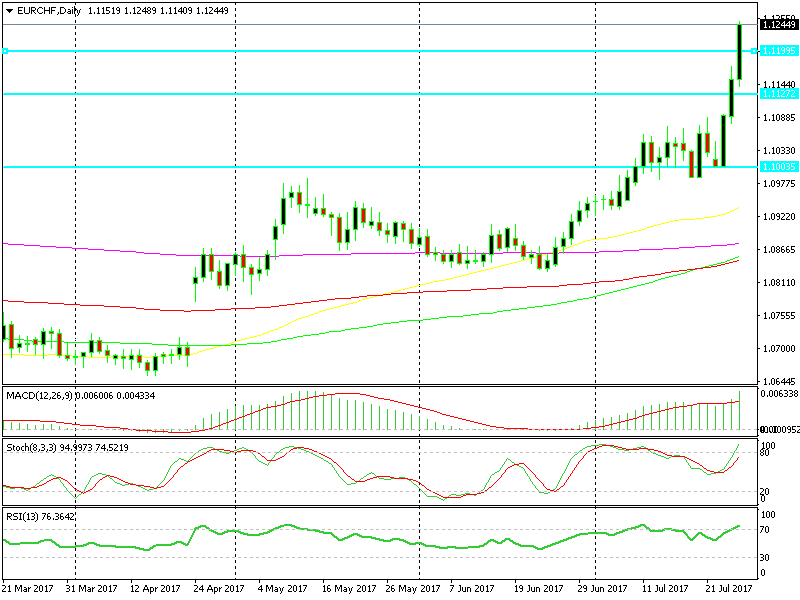
Task: Click the RSI(13) 76.3642 indicator label
Action: (40, 517)
